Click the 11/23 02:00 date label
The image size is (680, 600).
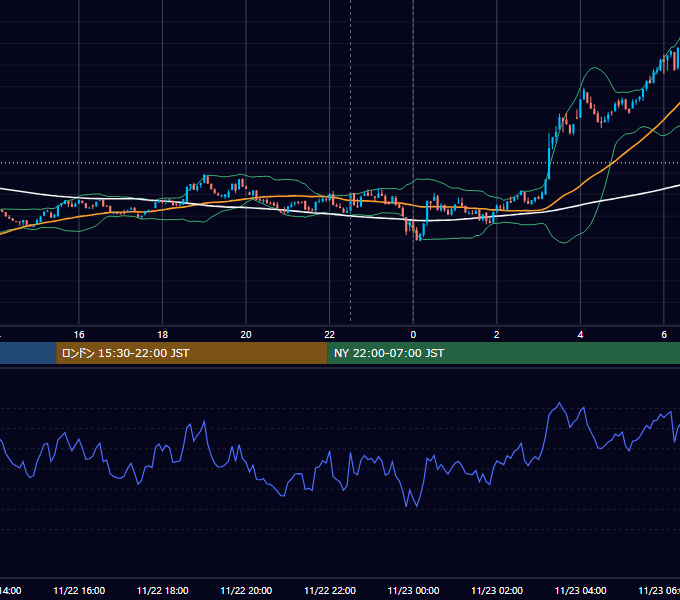(x=497, y=591)
